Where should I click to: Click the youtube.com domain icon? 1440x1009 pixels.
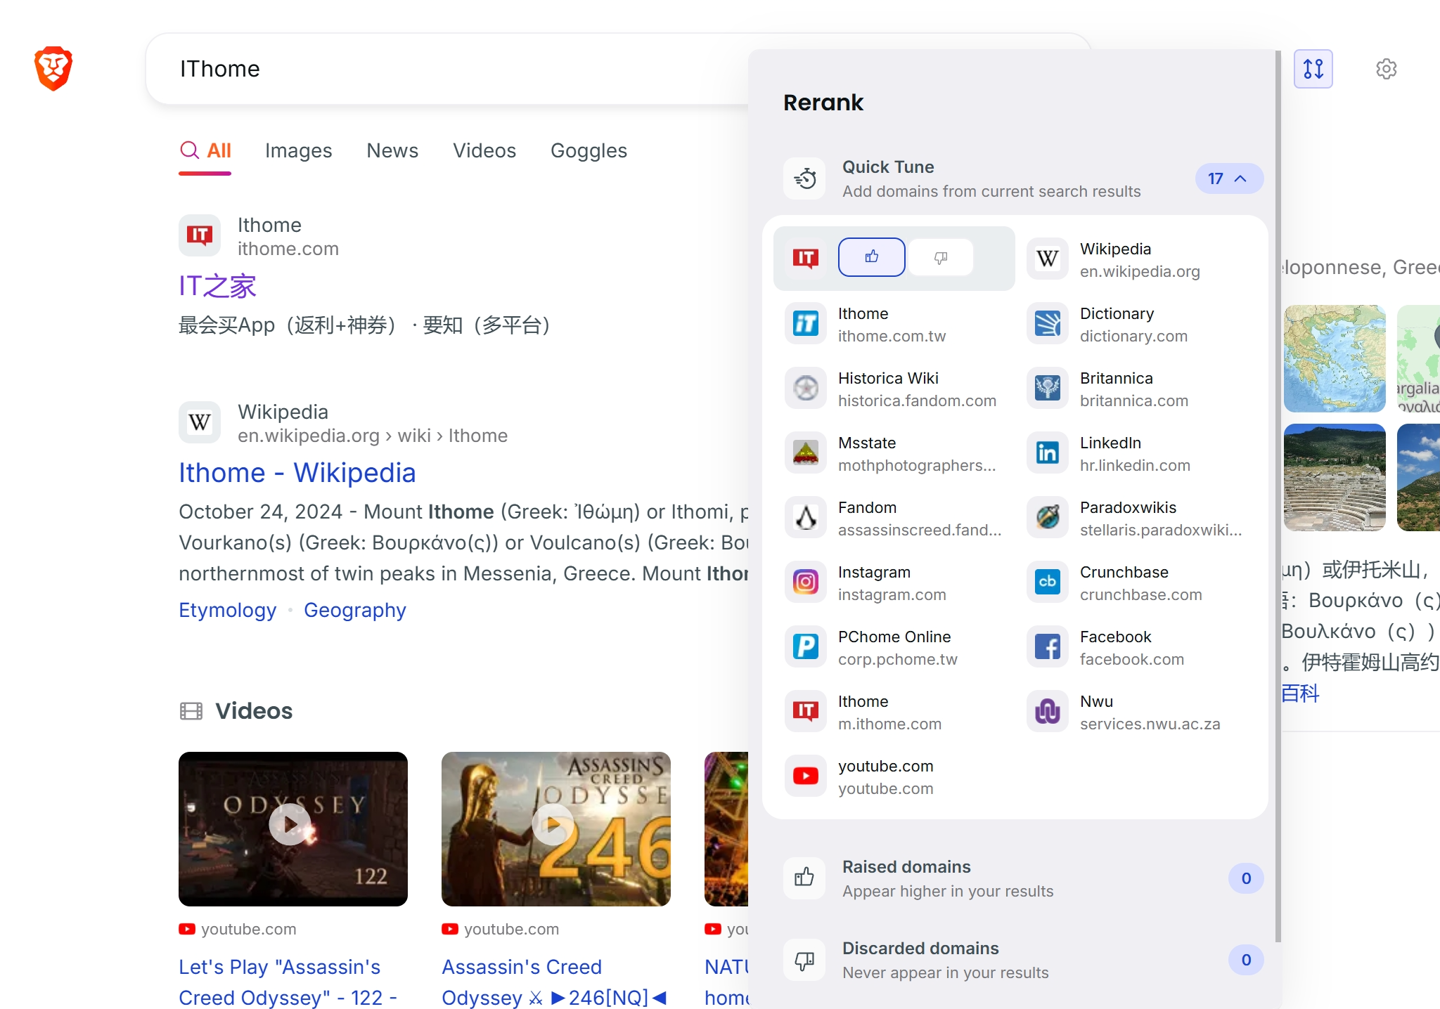(x=805, y=776)
